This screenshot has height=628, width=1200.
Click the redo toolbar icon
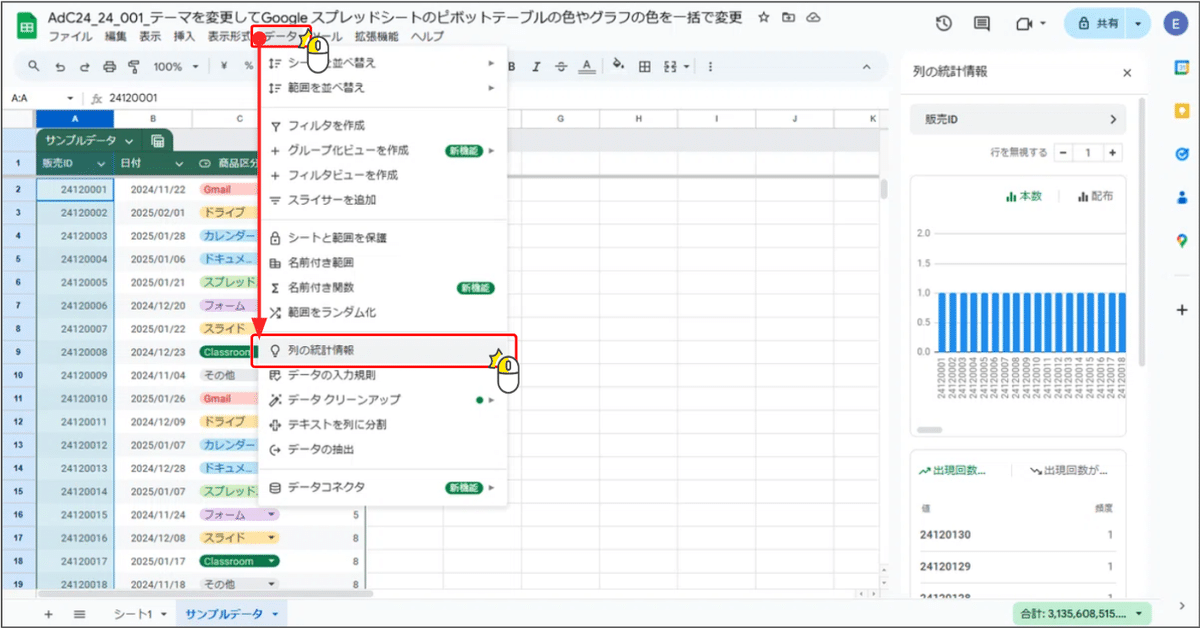pos(84,67)
